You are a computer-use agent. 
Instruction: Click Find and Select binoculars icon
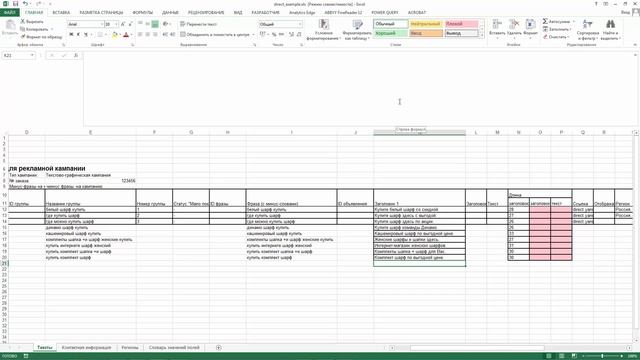click(610, 24)
